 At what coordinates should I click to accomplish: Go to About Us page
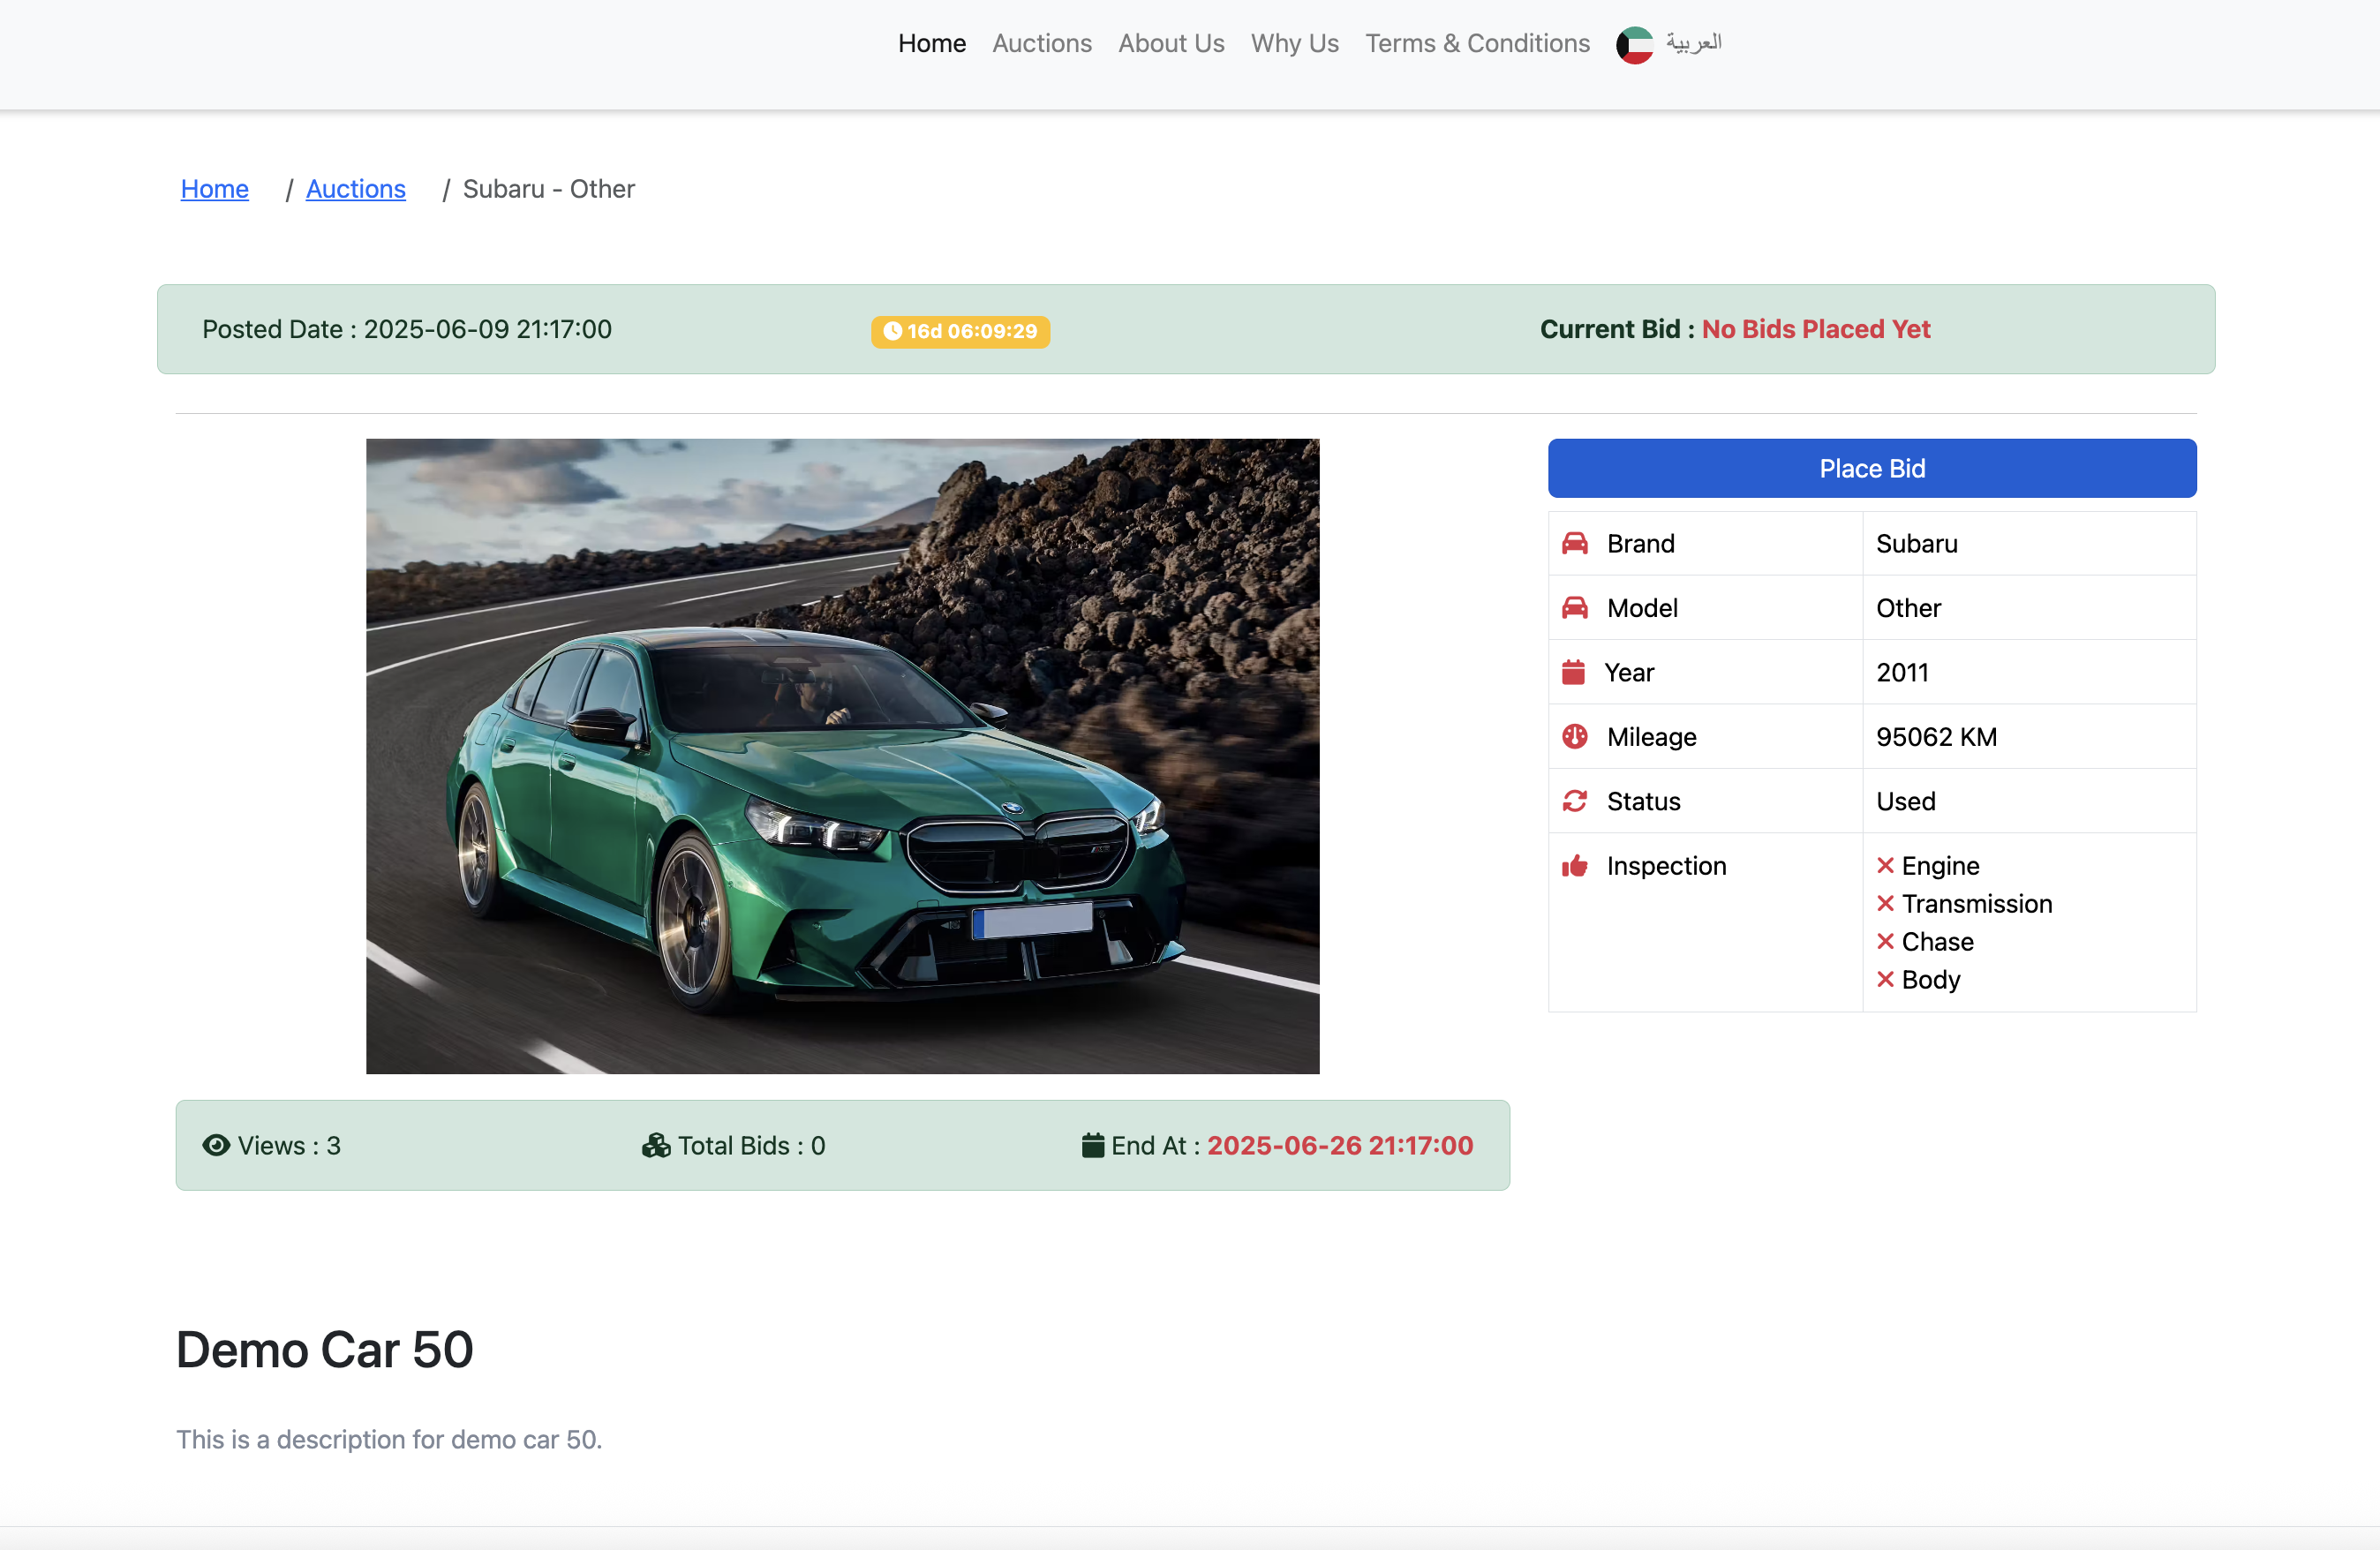(1170, 43)
